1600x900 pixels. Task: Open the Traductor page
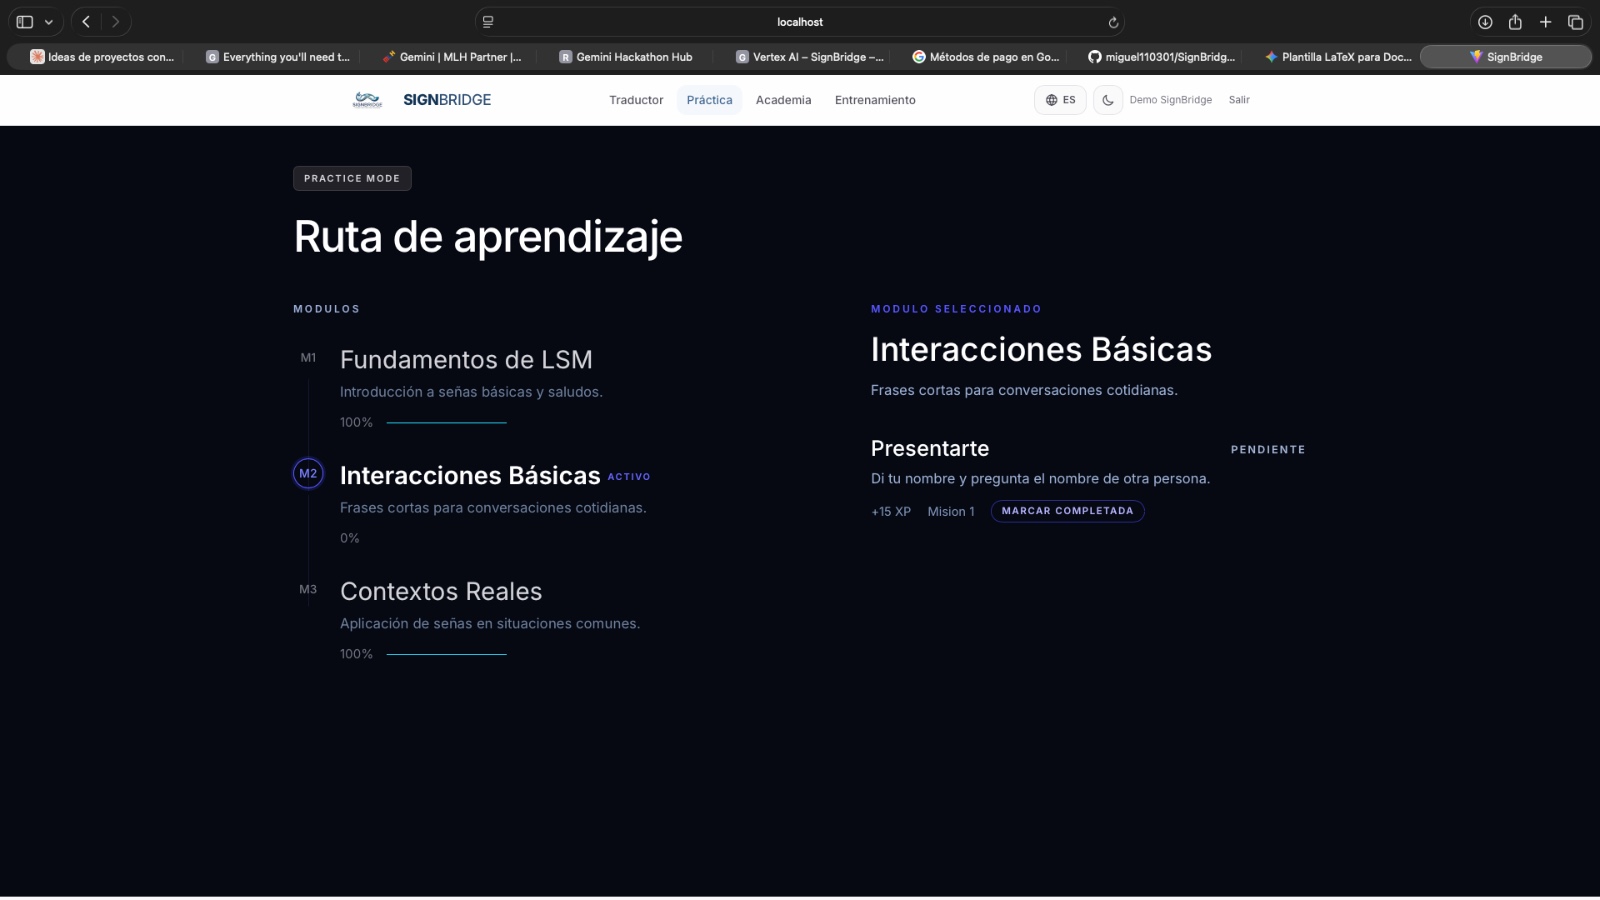(636, 100)
